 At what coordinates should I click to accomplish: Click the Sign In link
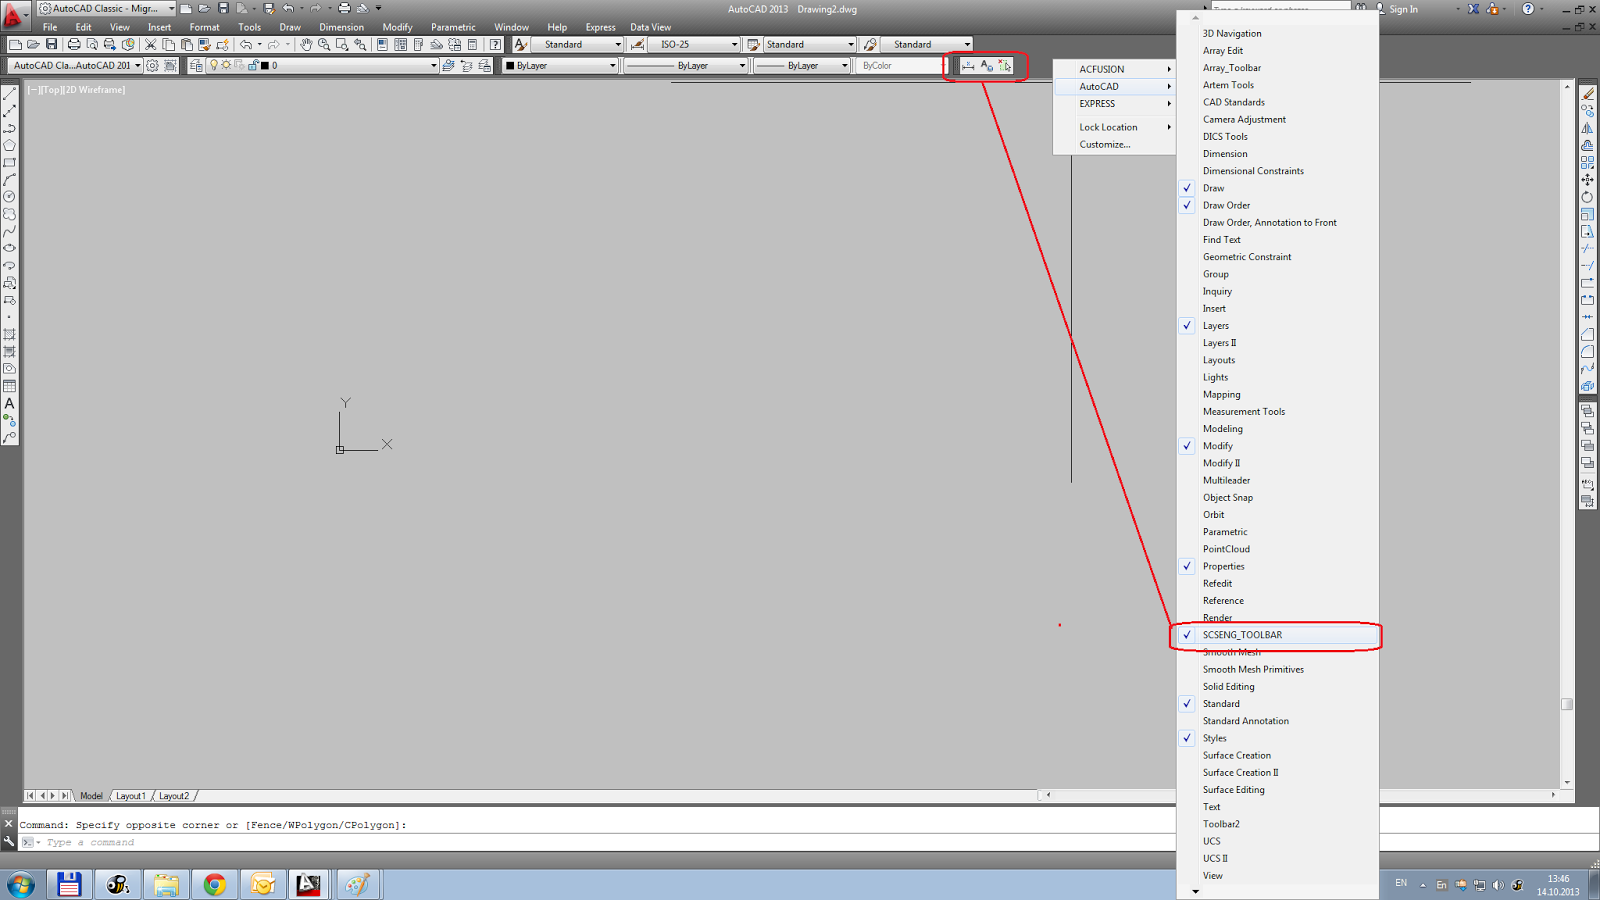click(x=1403, y=9)
